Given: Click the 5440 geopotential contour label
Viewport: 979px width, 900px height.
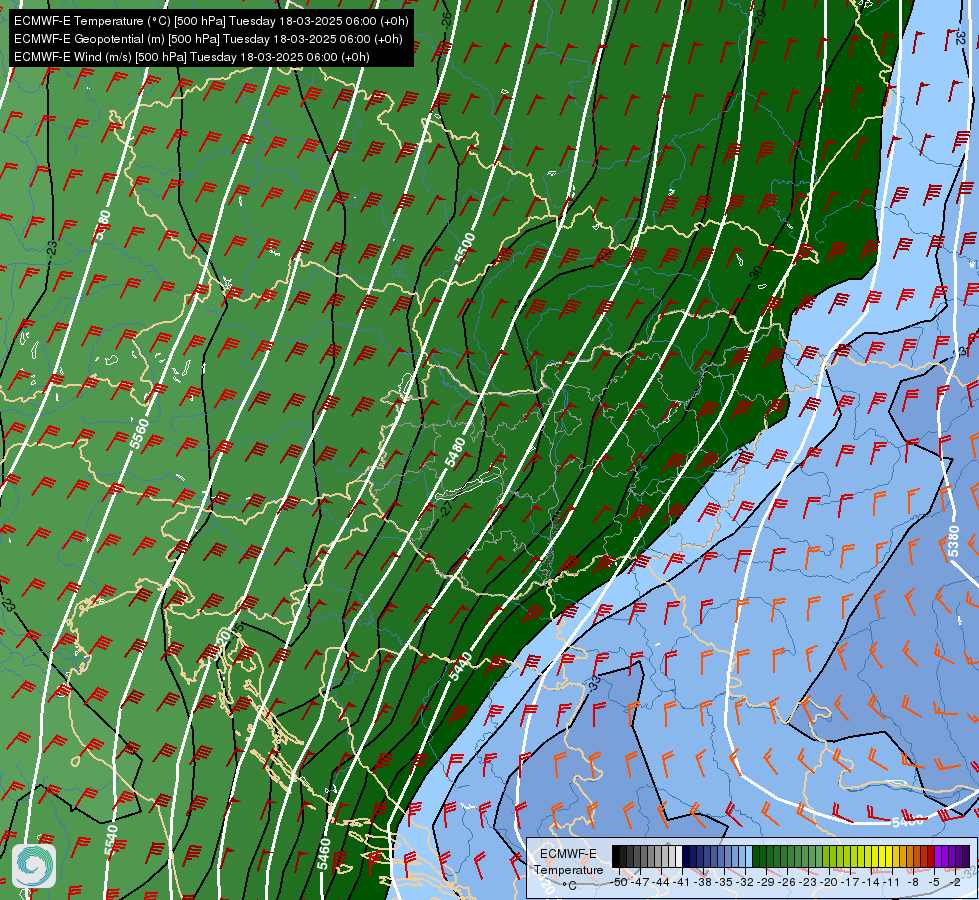Looking at the screenshot, I should [460, 666].
